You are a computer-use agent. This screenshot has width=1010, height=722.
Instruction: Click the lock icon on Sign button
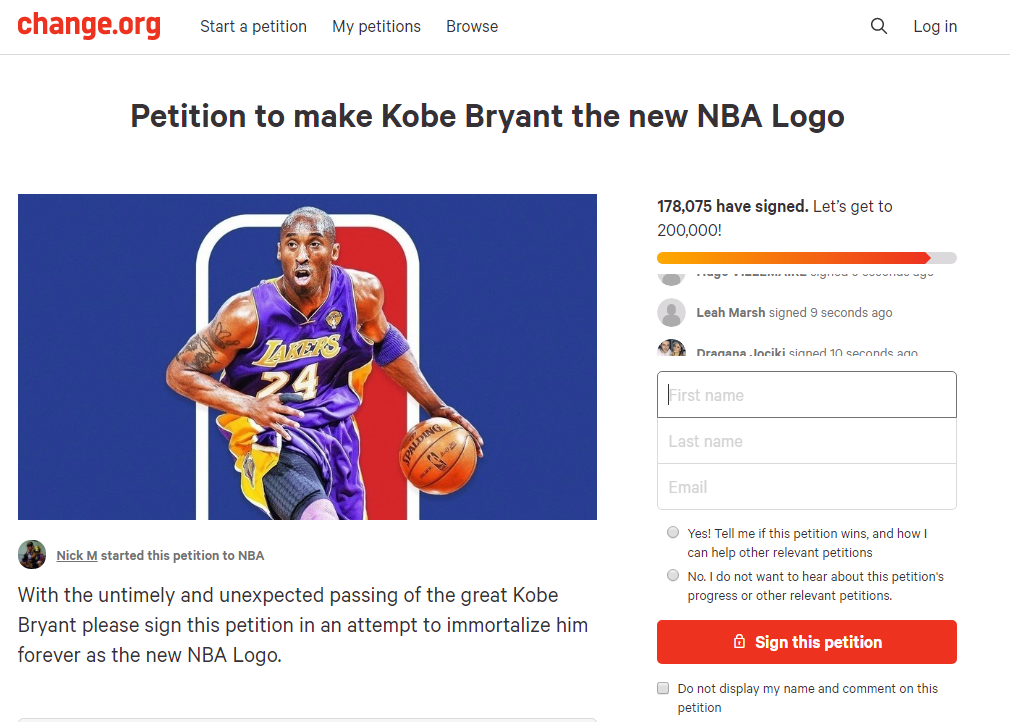[739, 642]
